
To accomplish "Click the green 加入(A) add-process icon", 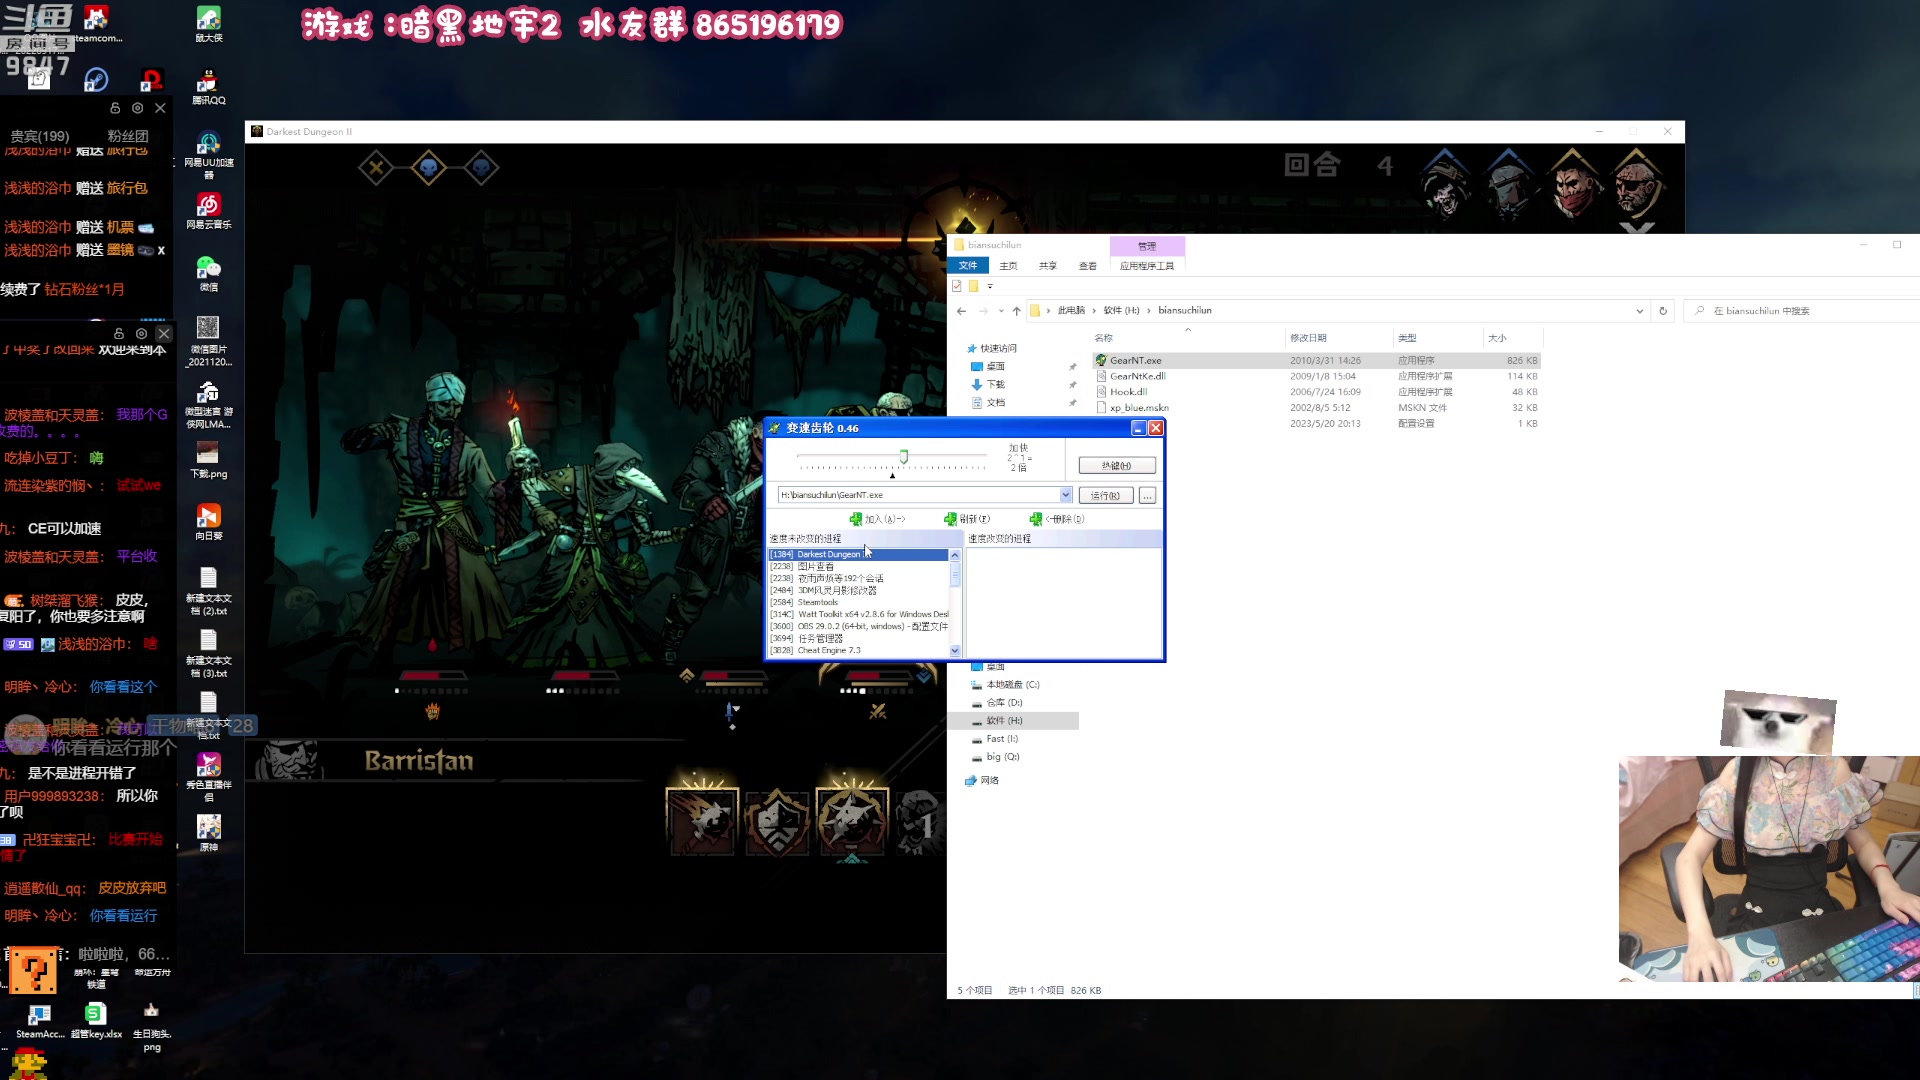I will click(x=855, y=519).
